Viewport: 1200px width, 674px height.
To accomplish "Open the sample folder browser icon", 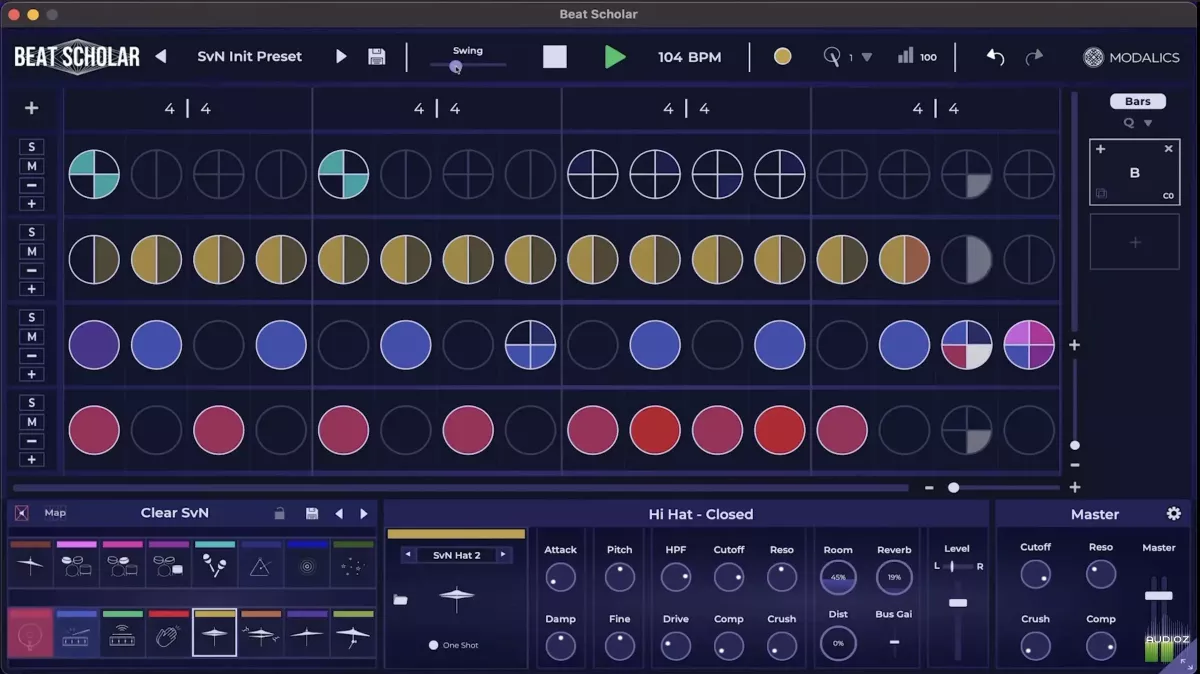I will tap(400, 600).
